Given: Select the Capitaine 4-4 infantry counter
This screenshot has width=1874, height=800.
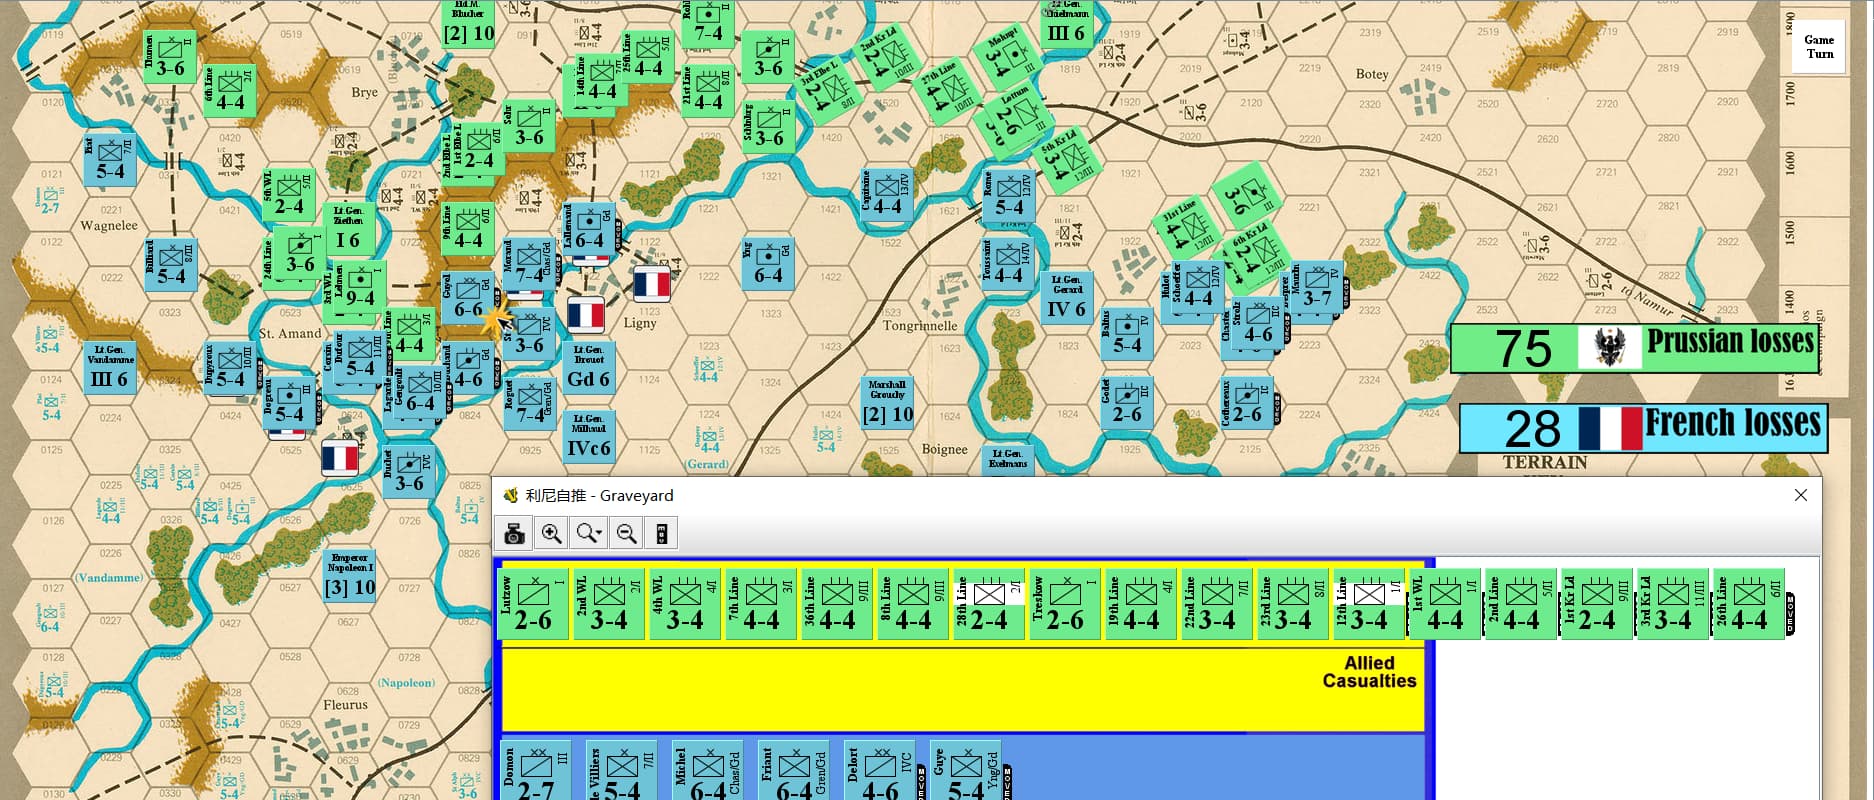Looking at the screenshot, I should point(887,196).
